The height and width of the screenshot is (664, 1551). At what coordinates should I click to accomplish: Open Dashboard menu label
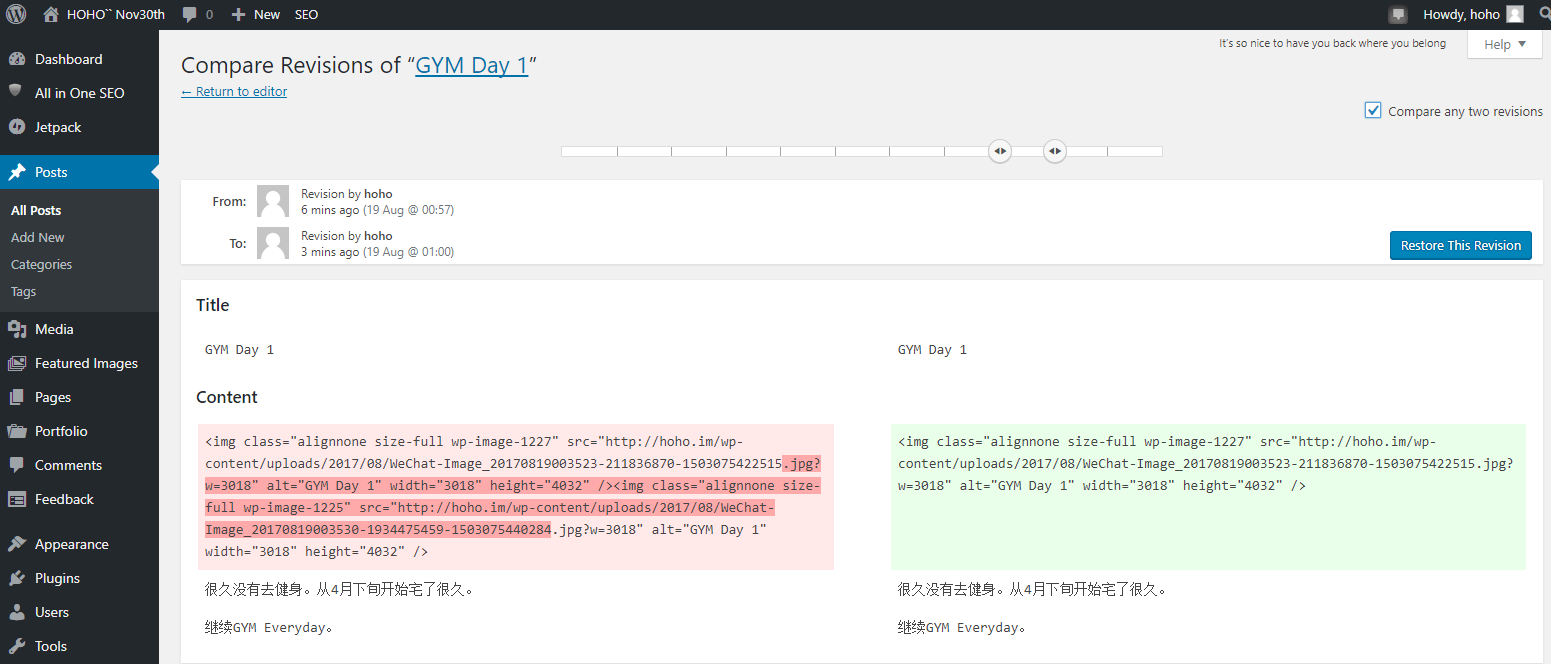click(x=68, y=59)
